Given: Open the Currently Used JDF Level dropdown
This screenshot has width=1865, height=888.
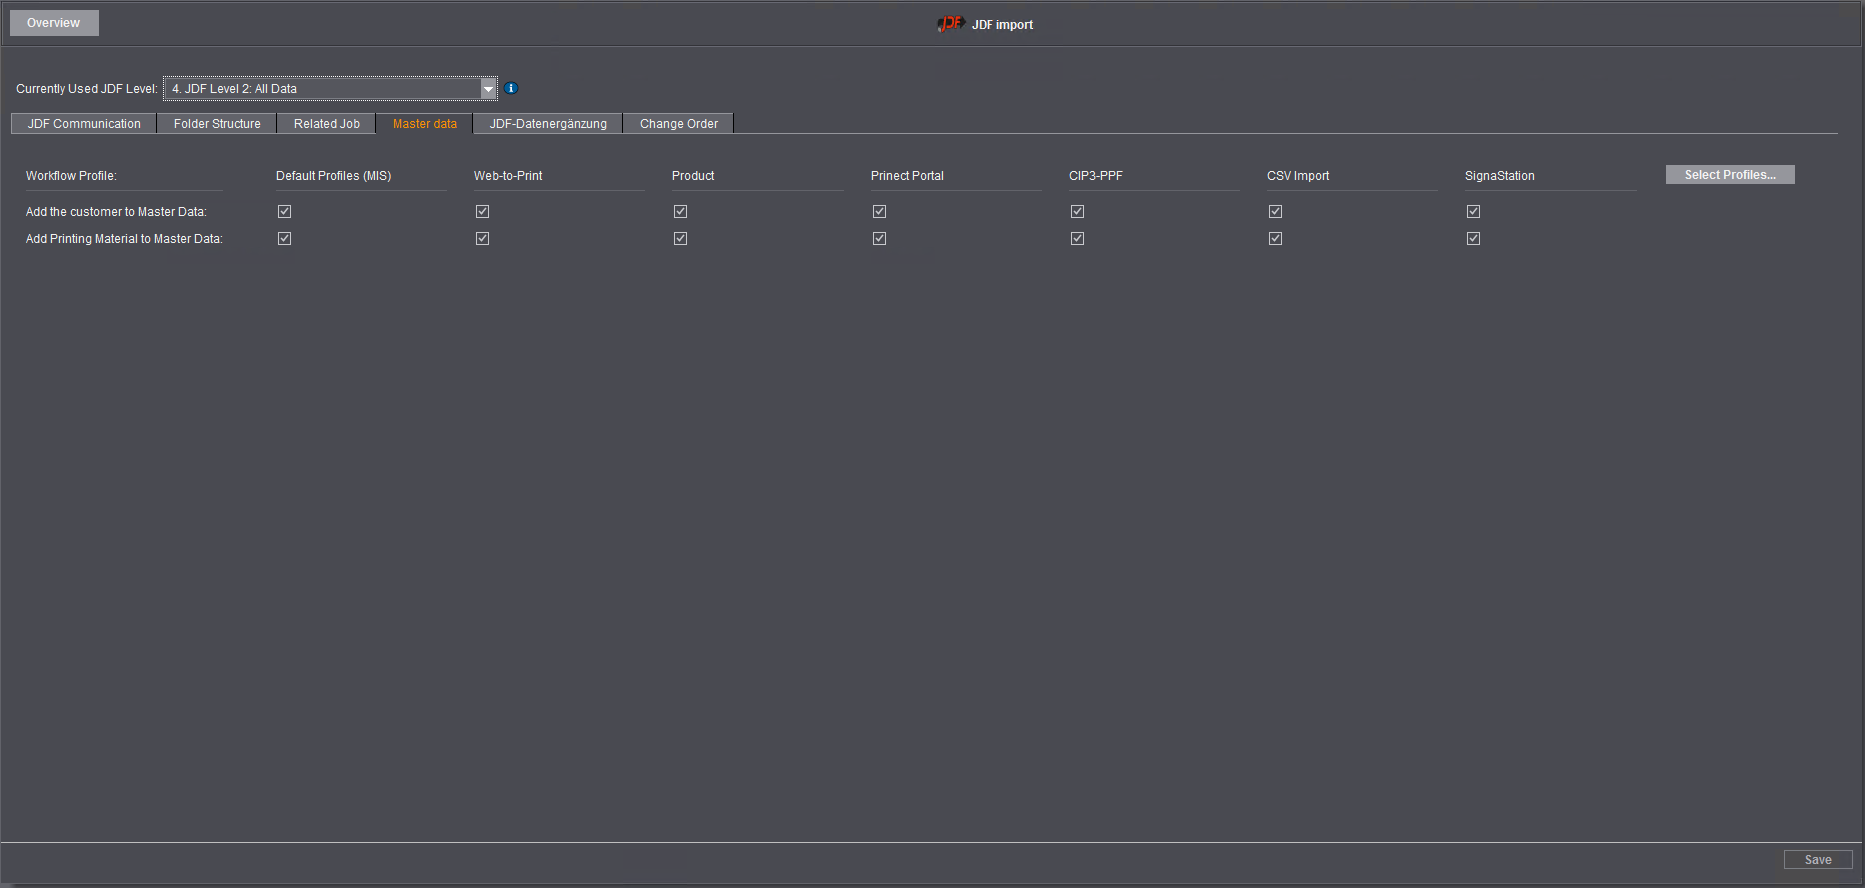Looking at the screenshot, I should click(322, 89).
